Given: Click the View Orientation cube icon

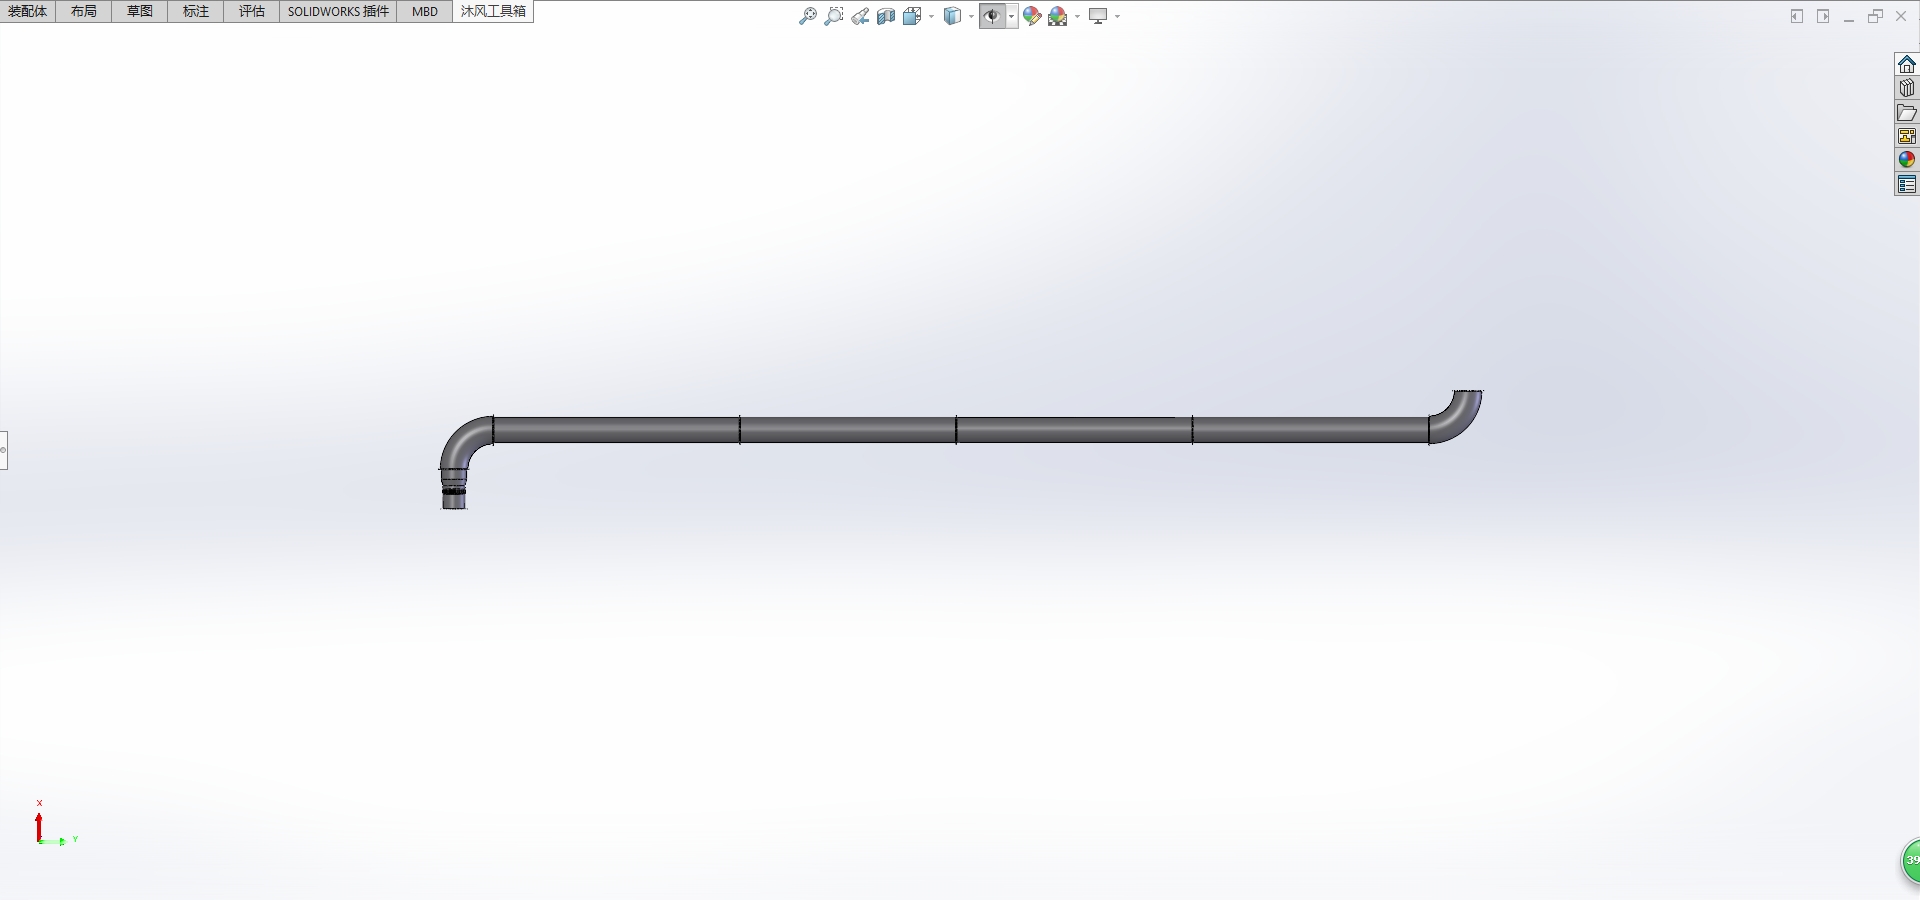Looking at the screenshot, I should coord(912,16).
